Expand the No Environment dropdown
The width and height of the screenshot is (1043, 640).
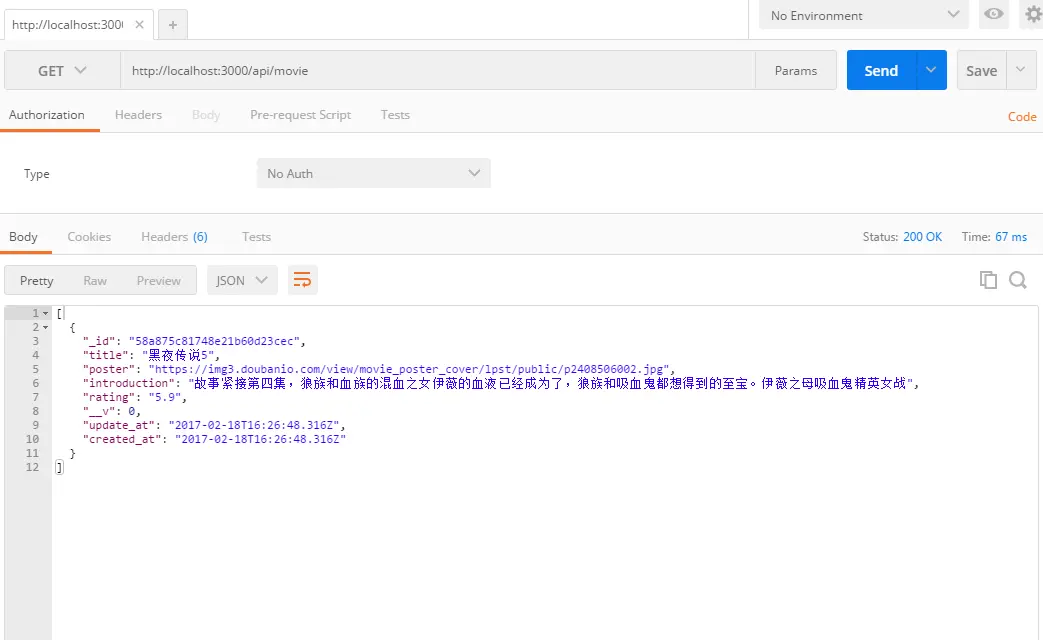coord(865,15)
